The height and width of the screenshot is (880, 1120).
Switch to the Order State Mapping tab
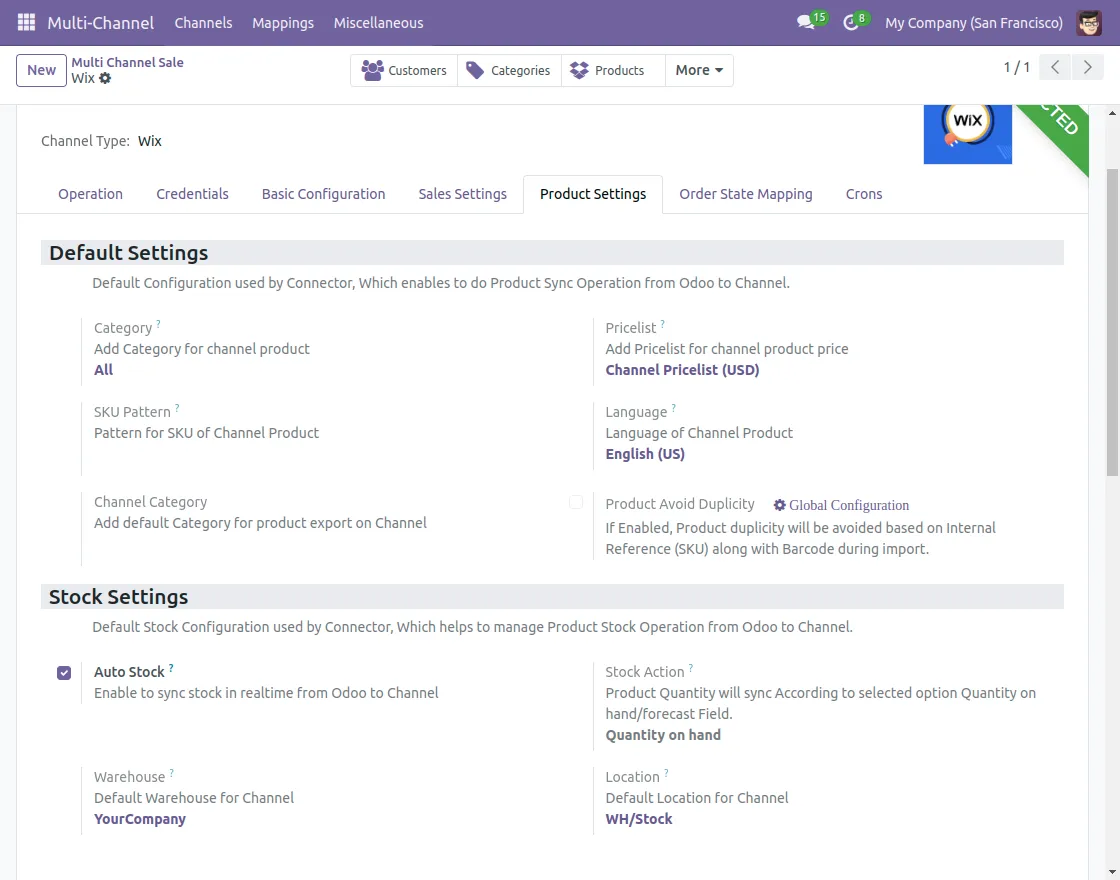(745, 194)
